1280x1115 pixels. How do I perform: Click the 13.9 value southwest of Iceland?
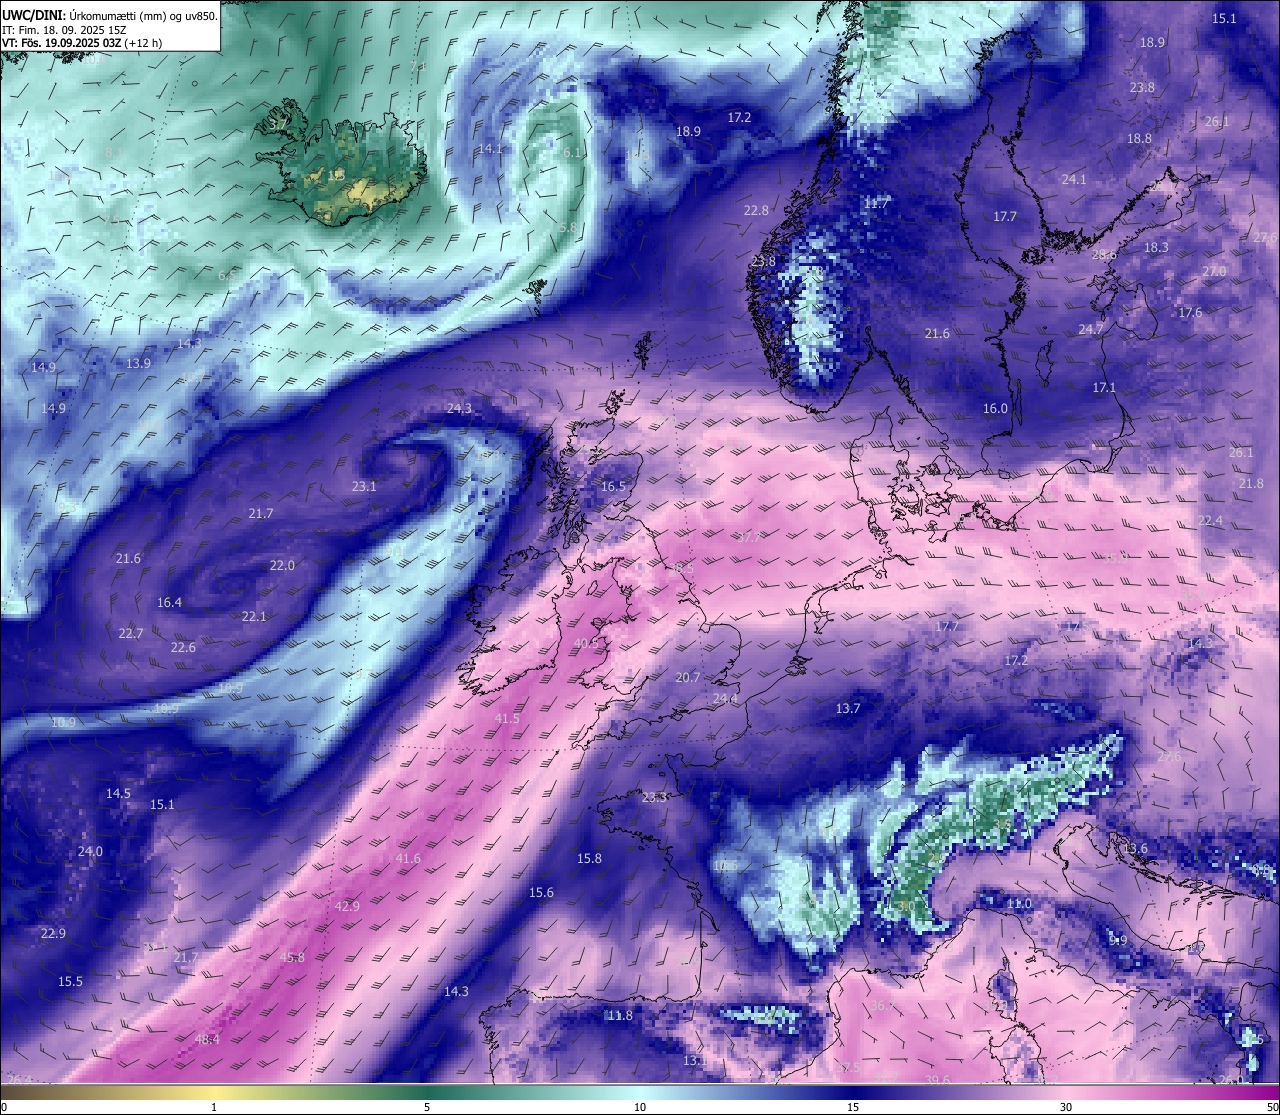click(138, 363)
